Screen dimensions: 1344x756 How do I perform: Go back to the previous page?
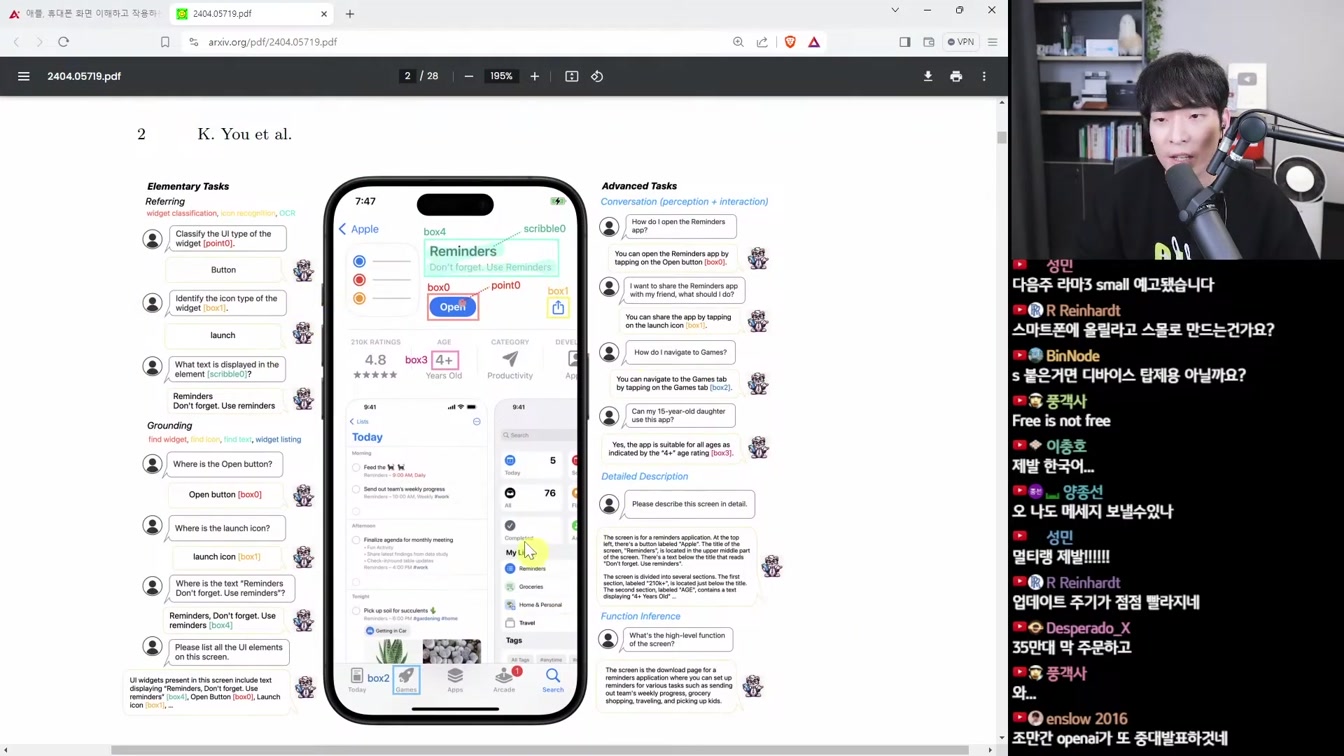[x=17, y=42]
